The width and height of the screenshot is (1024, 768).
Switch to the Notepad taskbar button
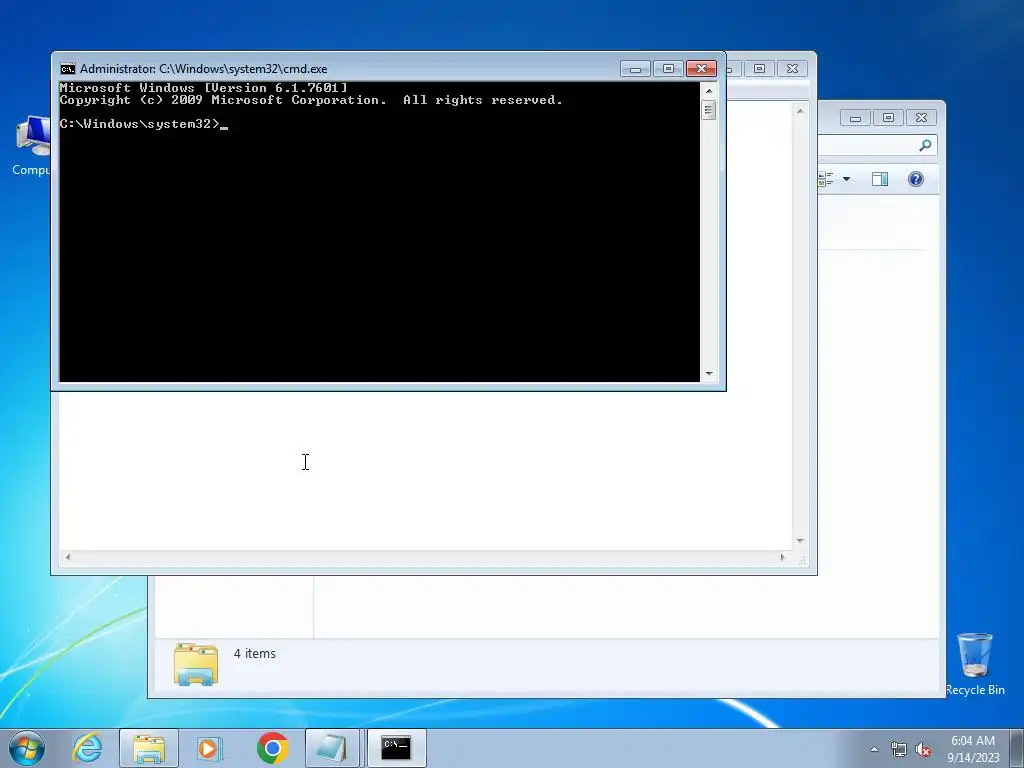pyautogui.click(x=332, y=748)
